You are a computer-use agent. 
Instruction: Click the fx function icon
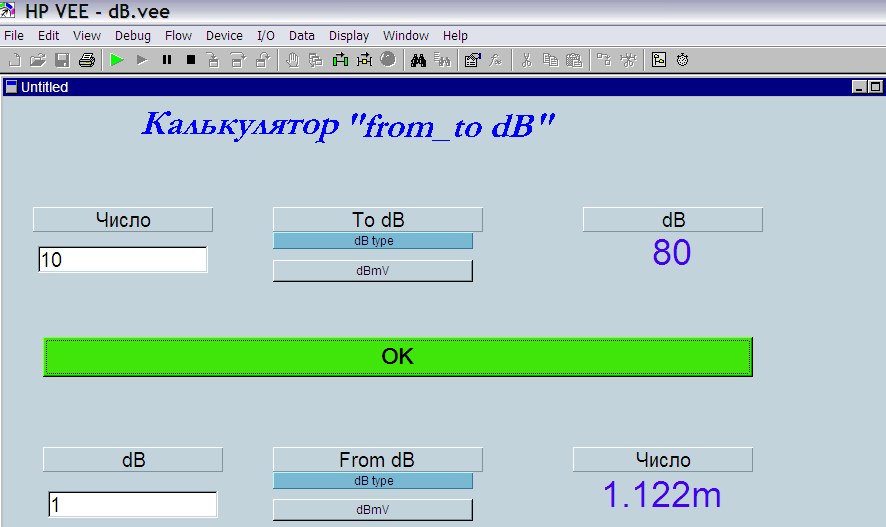point(496,60)
